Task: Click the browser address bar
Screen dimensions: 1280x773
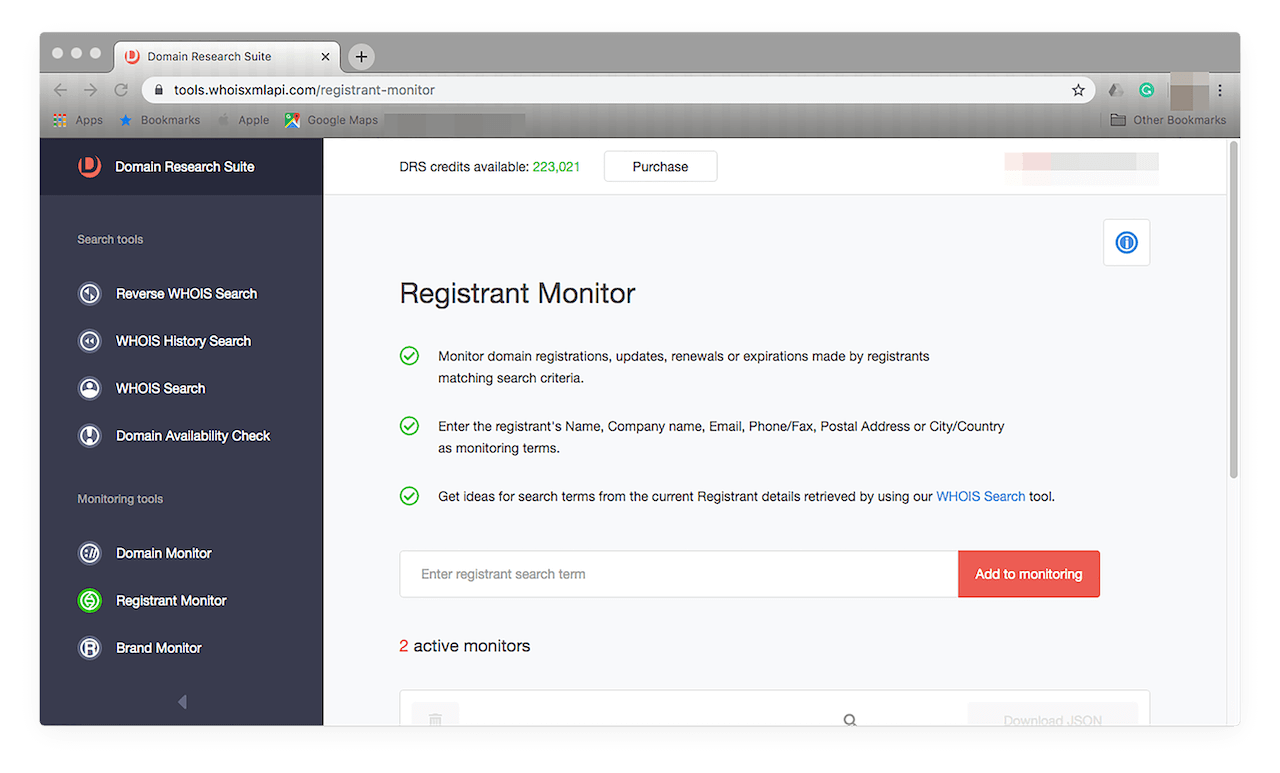Action: click(x=618, y=90)
